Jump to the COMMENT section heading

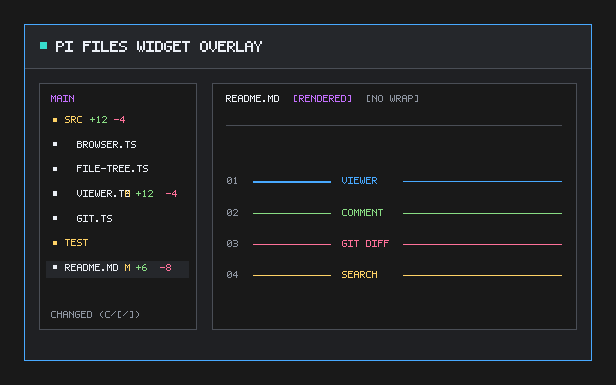click(x=362, y=213)
